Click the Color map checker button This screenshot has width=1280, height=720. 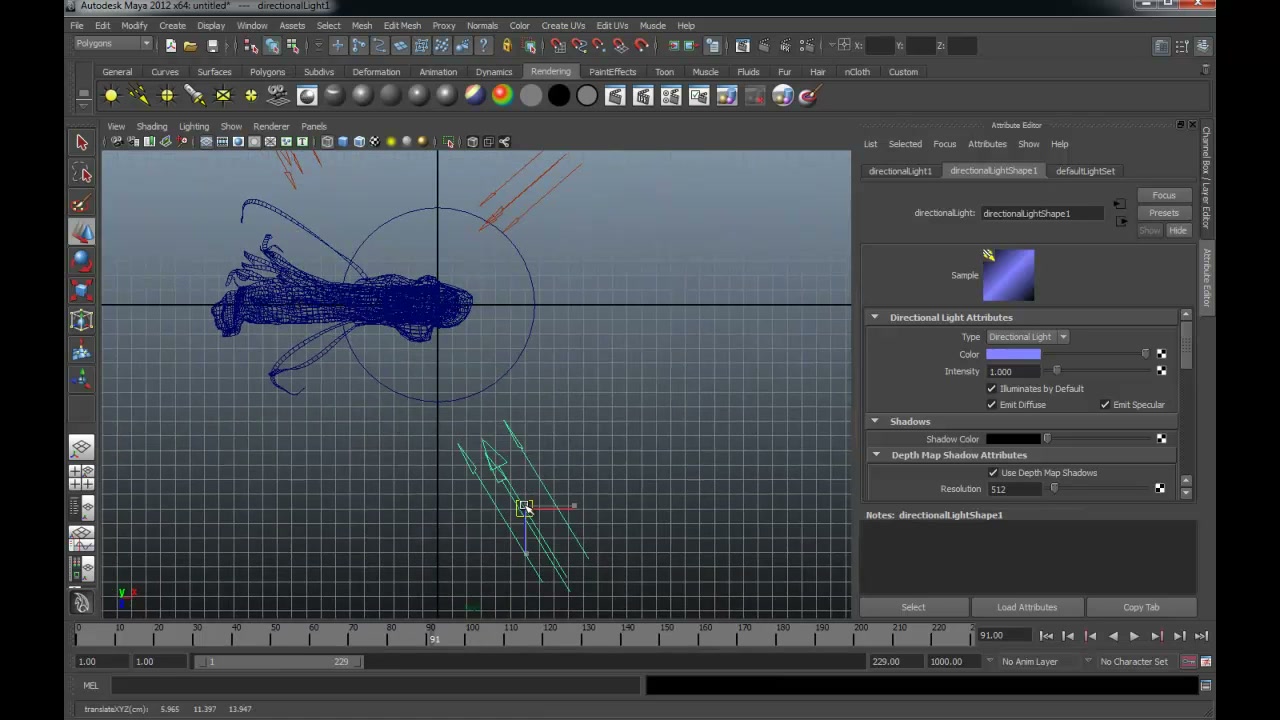1161,354
